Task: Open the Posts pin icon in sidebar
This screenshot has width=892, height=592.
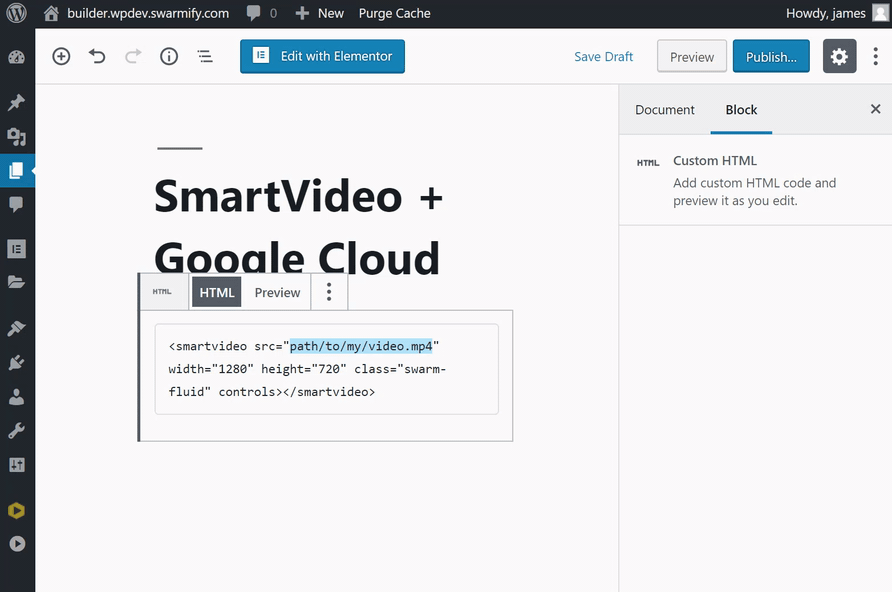Action: (x=16, y=102)
